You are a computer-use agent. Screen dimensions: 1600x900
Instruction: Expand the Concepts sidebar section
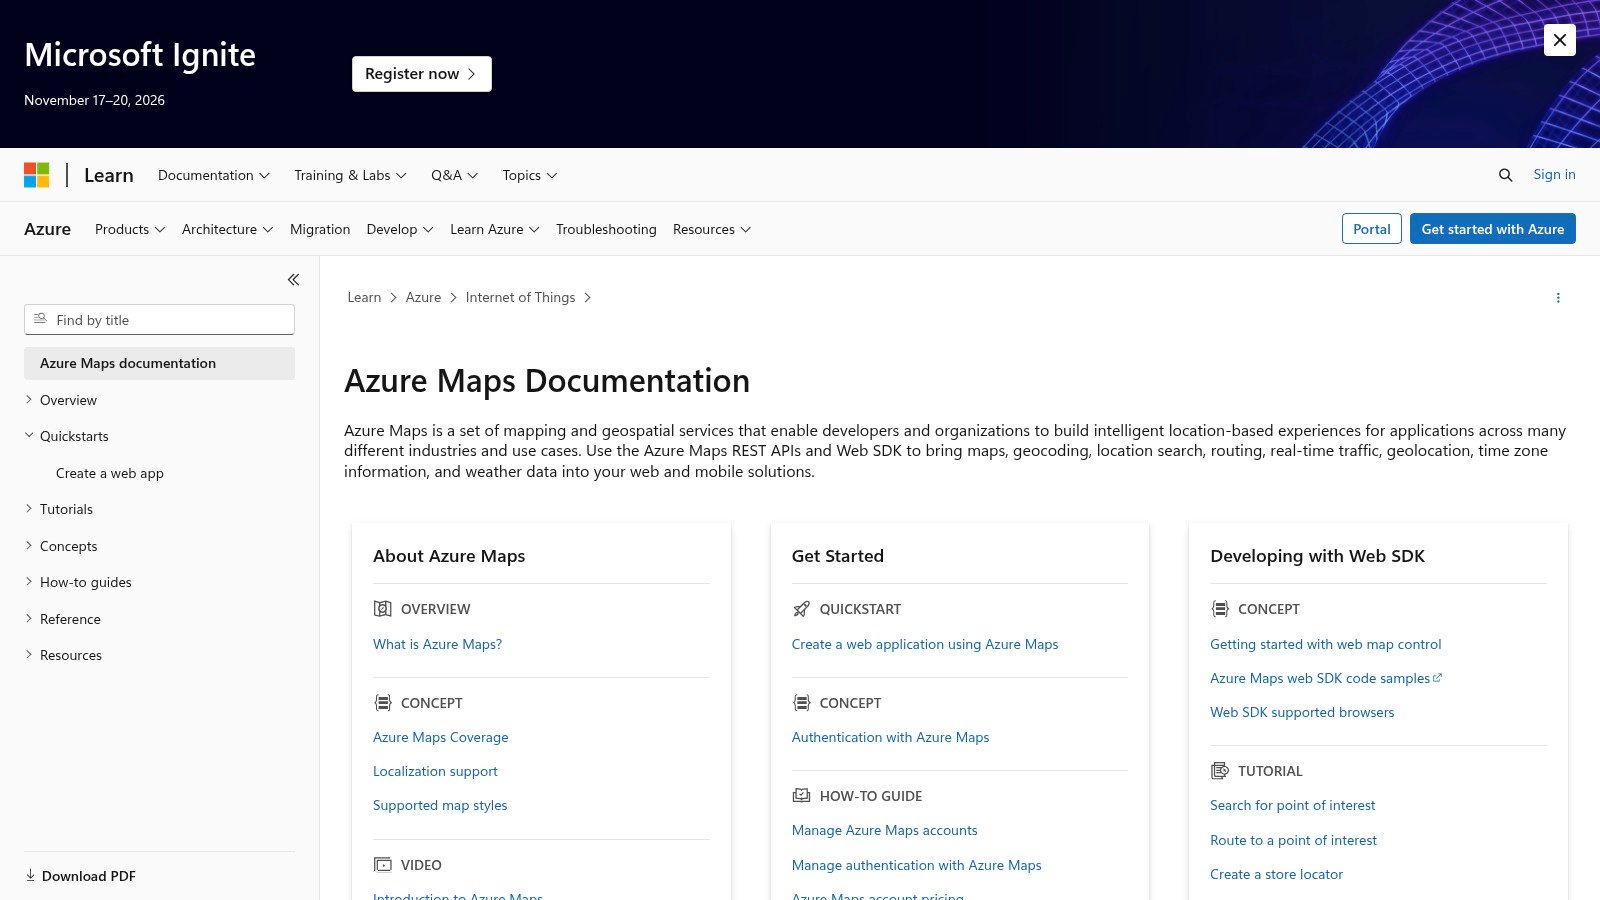pos(29,546)
